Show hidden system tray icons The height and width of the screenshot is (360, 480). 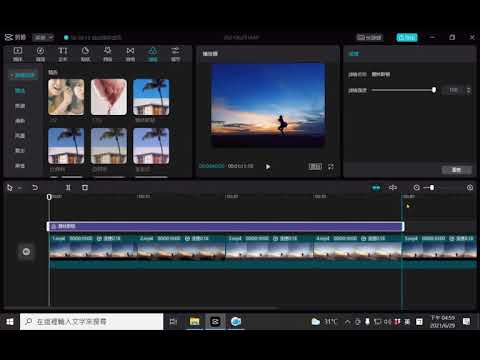tap(347, 322)
